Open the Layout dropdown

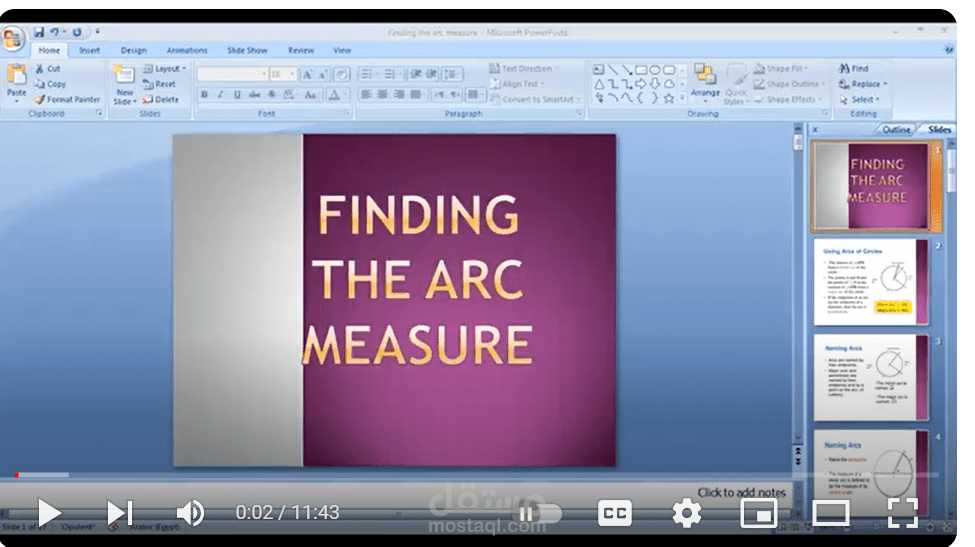pos(164,68)
